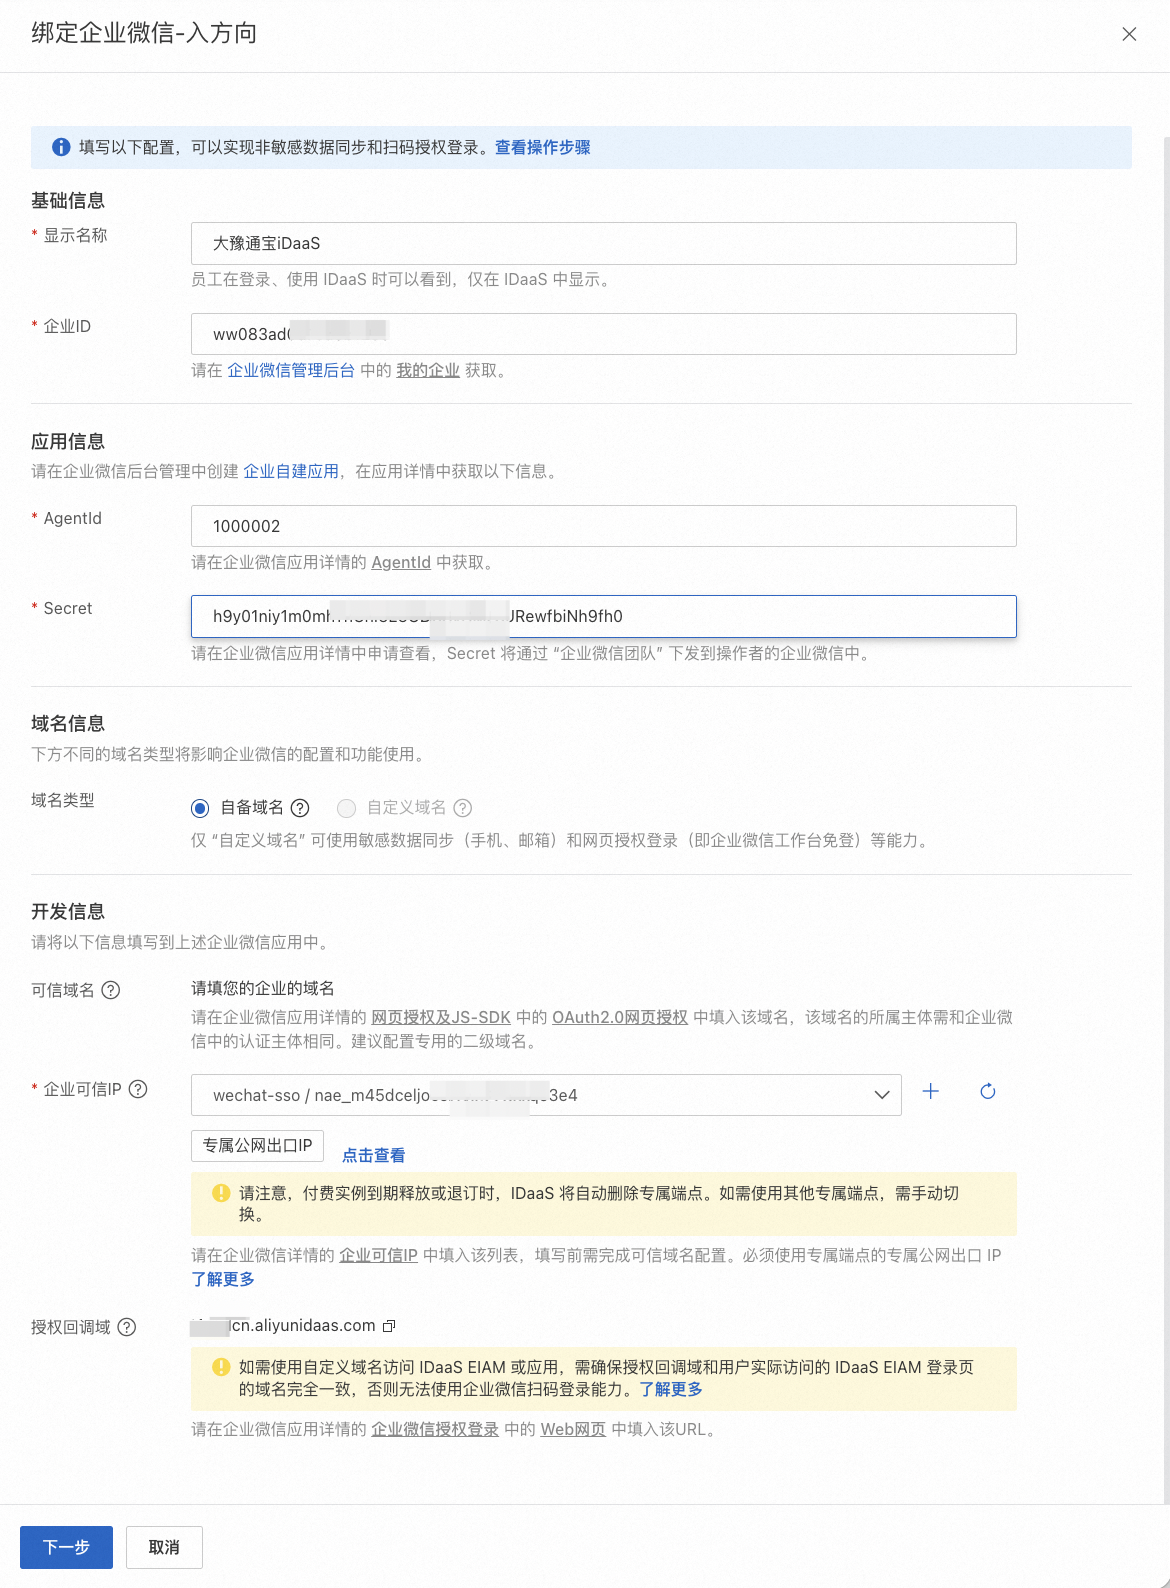The width and height of the screenshot is (1170, 1588).
Task: Close the 绑定企业微信 dialog with the X icon
Action: [x=1129, y=34]
